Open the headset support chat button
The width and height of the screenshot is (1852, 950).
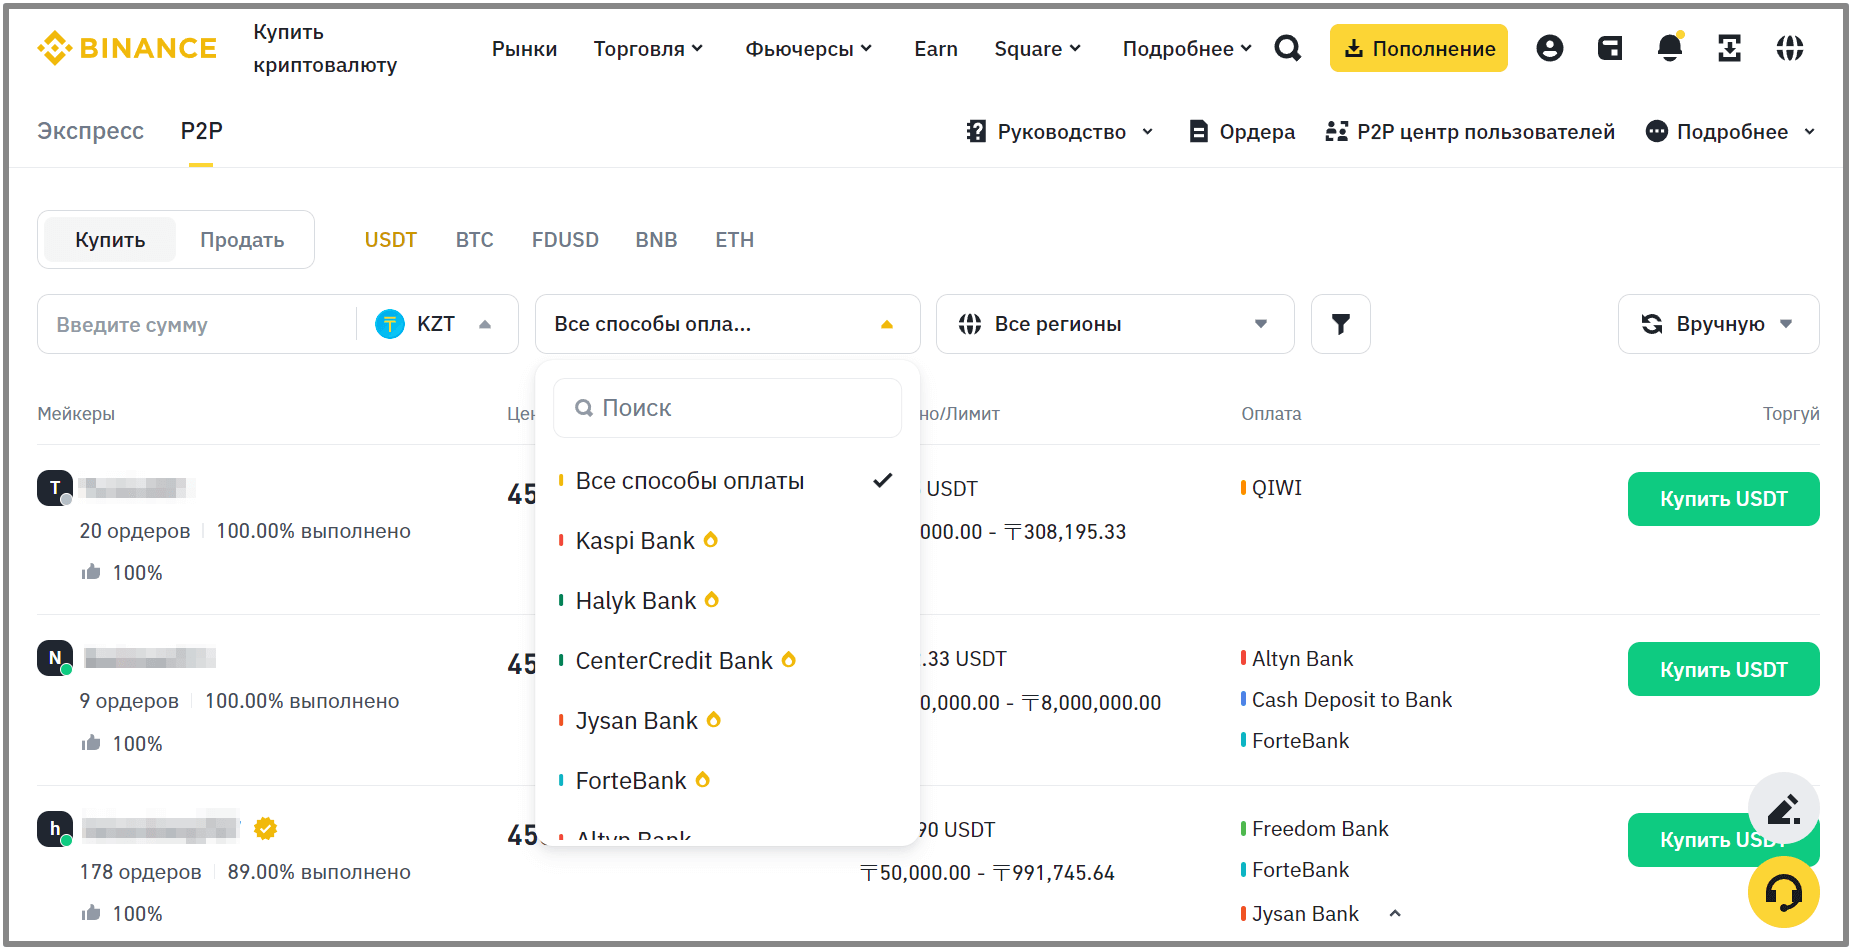[1784, 892]
